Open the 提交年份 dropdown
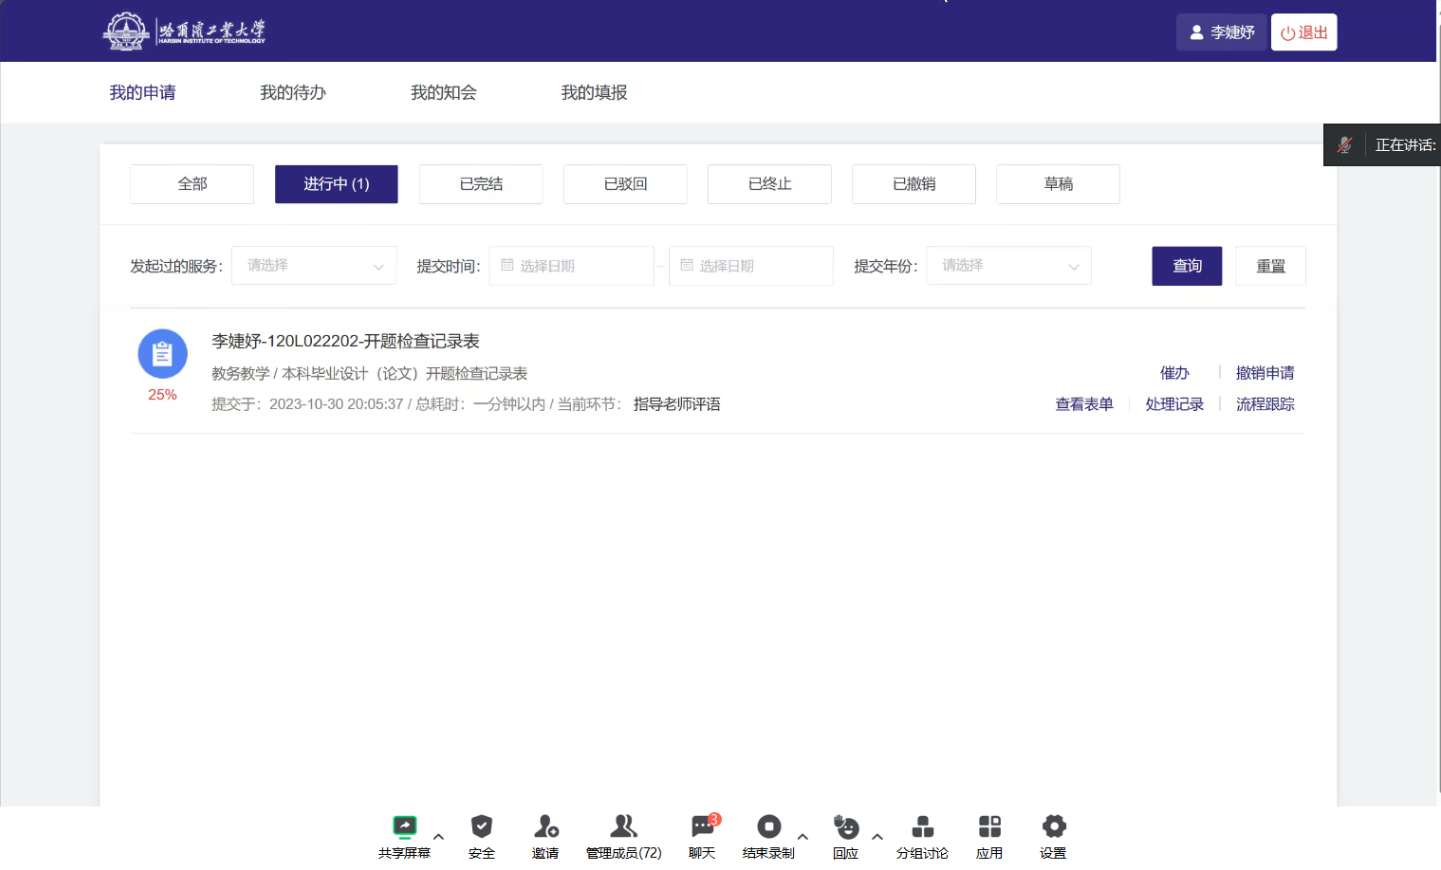The image size is (1441, 870). point(1008,266)
